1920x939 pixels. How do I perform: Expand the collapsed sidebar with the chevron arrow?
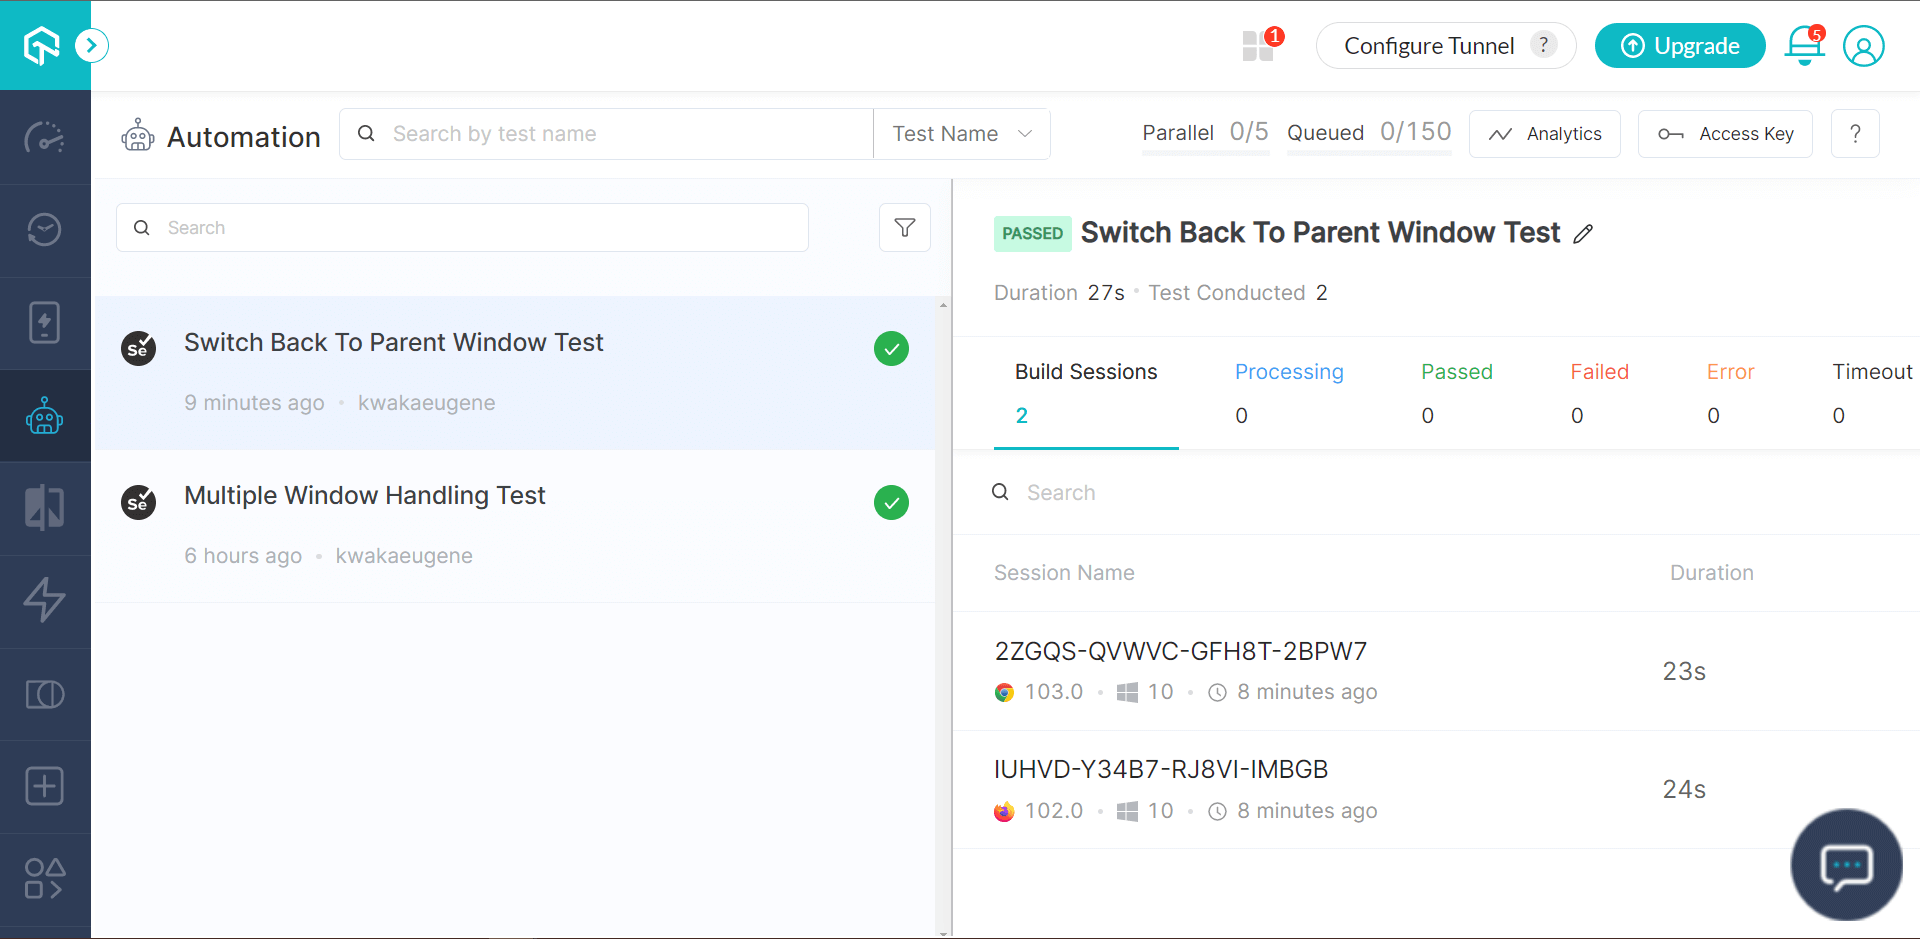tap(92, 45)
